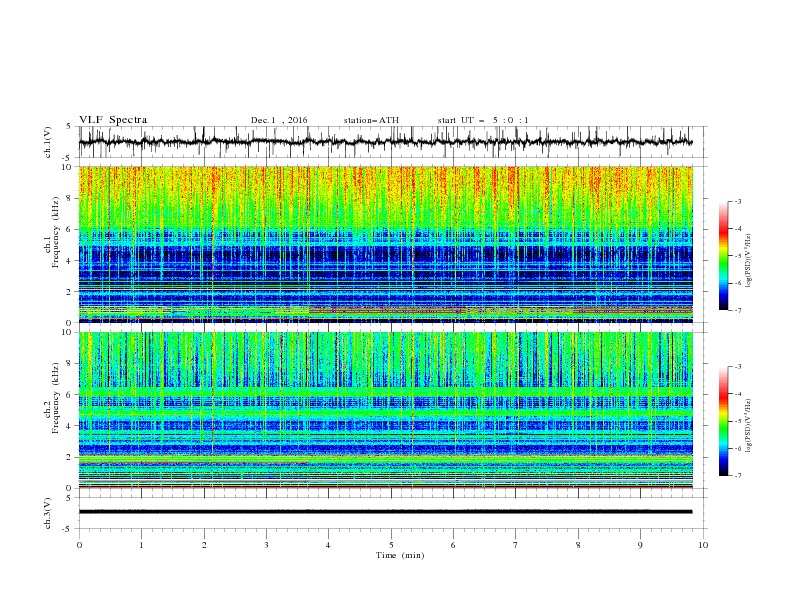The width and height of the screenshot is (792, 612).
Task: Click the ch.2 spectrogram panel
Action: point(385,410)
